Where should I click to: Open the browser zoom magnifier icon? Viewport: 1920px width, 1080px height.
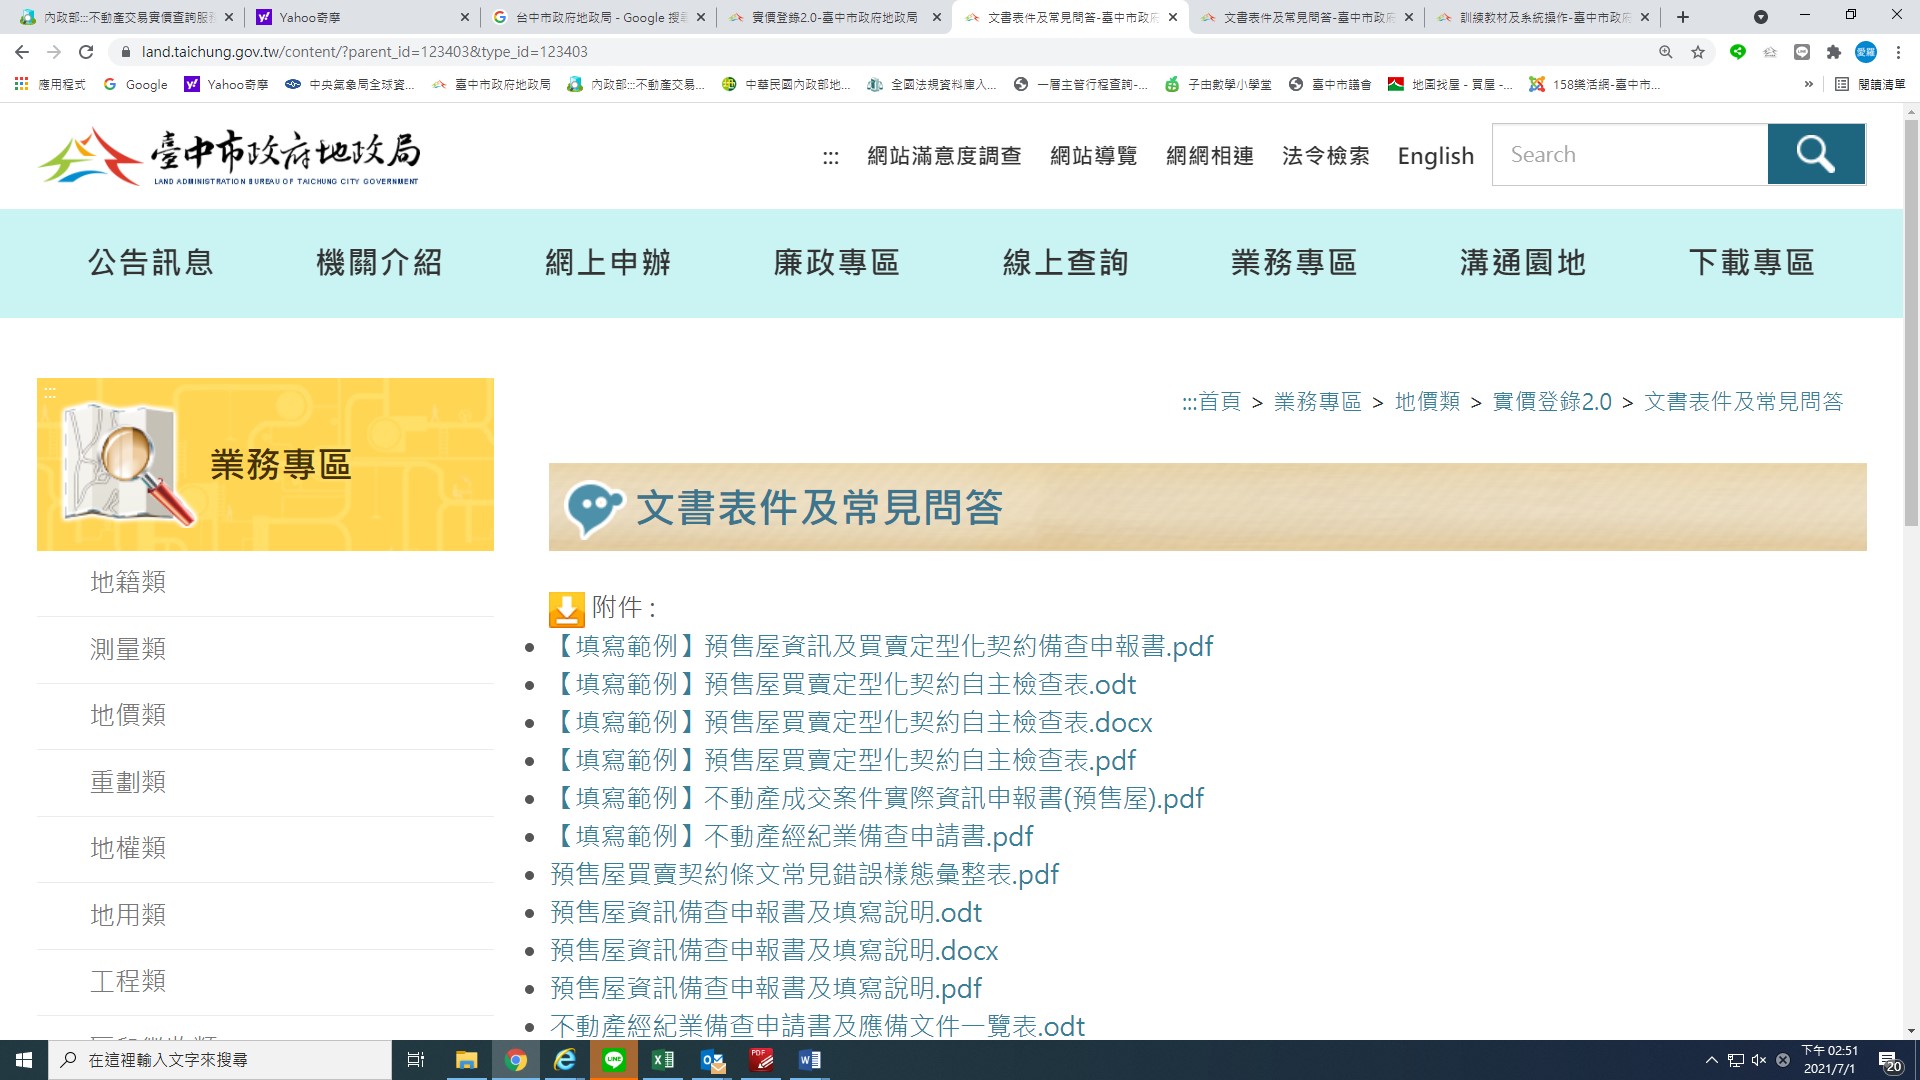pyautogui.click(x=1665, y=52)
